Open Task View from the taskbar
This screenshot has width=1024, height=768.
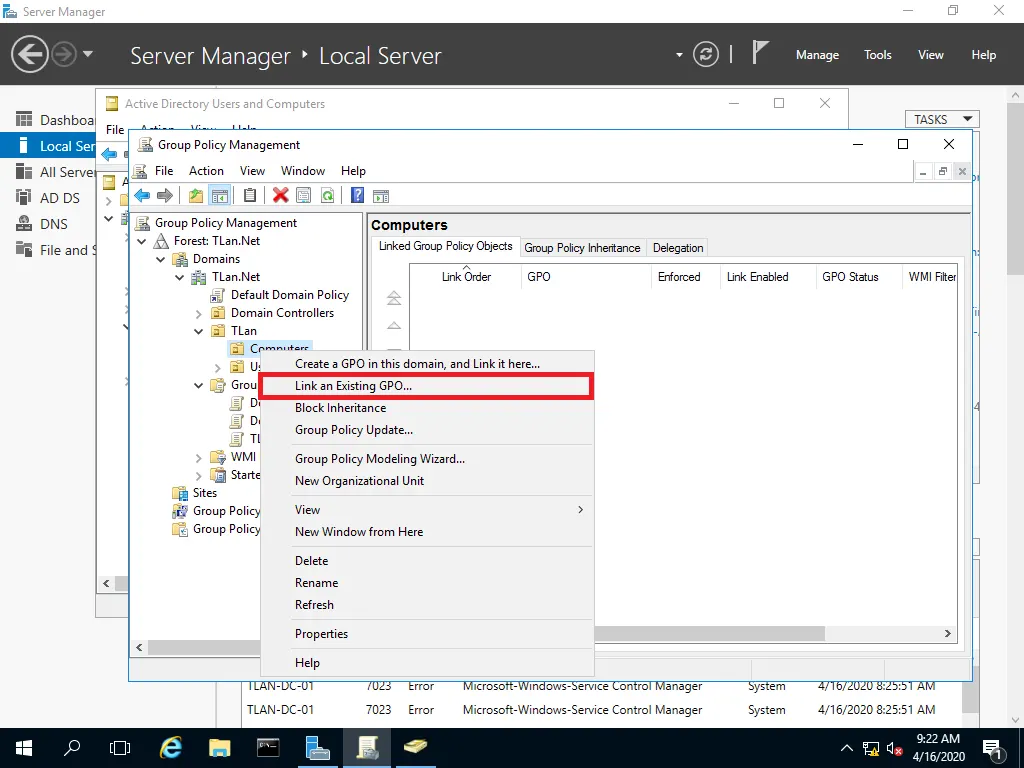coord(120,748)
